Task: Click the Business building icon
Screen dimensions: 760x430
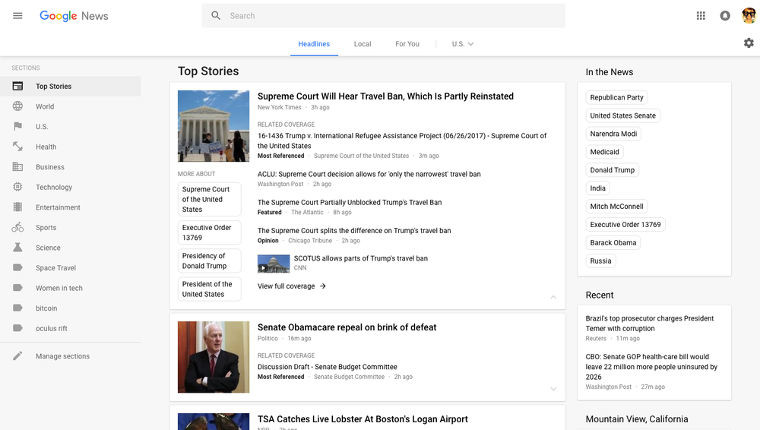Action: click(x=17, y=167)
